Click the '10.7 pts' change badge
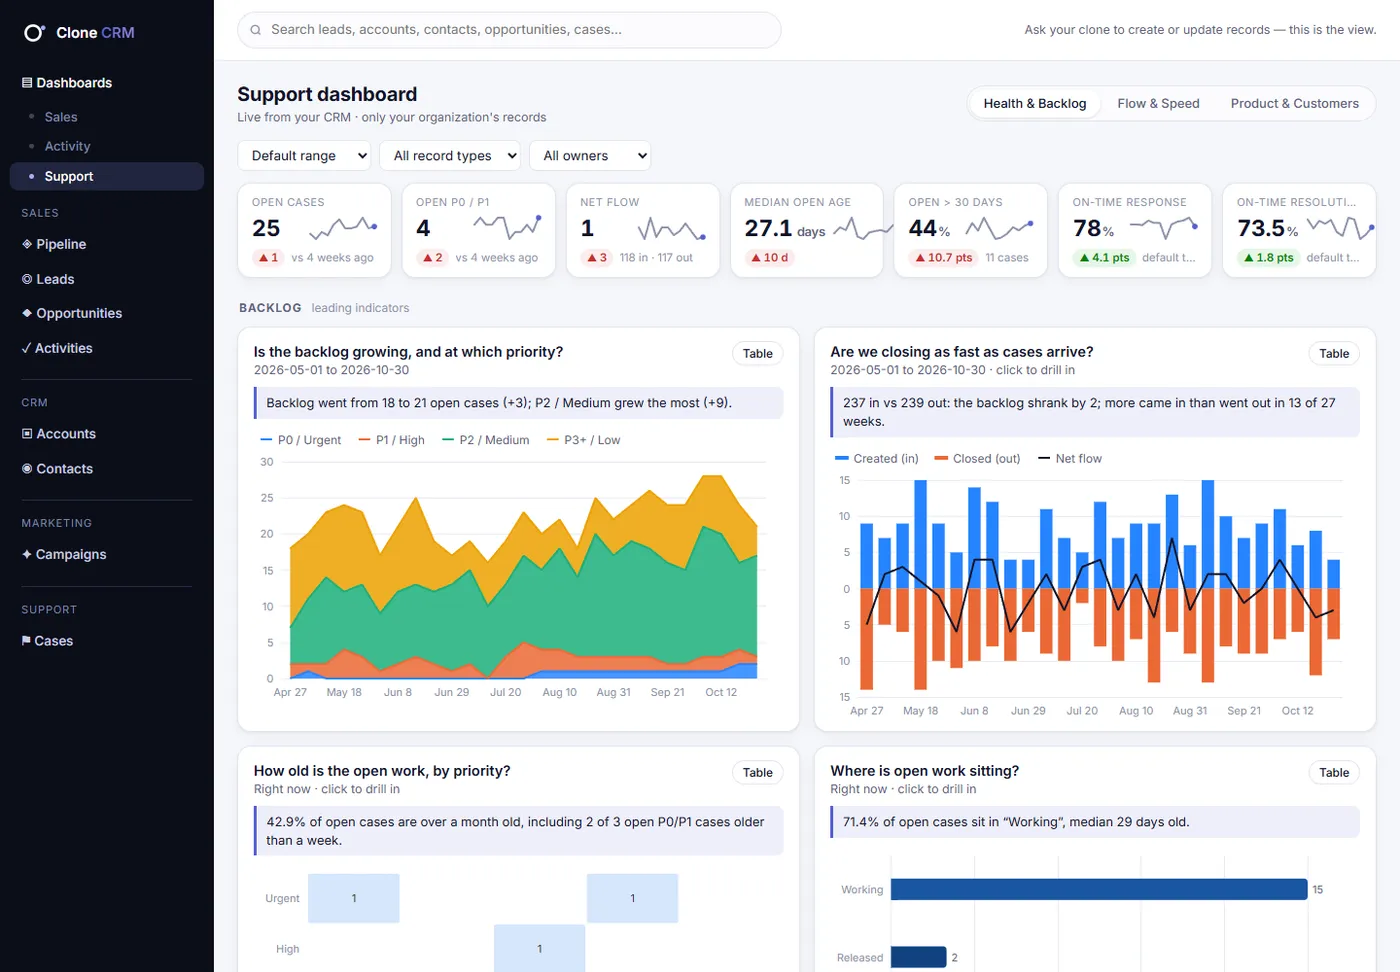1400x972 pixels. (x=943, y=258)
